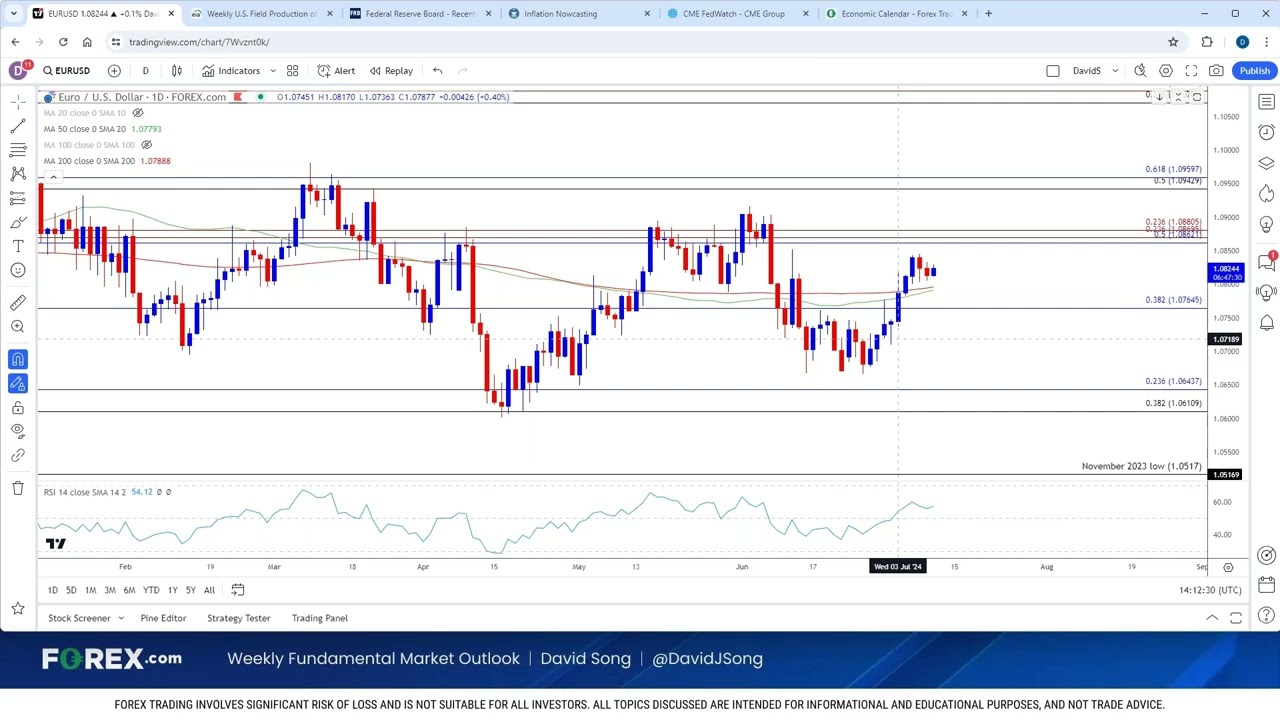Open the Fibonacci and gann tools
The height and width of the screenshot is (720, 1280).
click(18, 150)
